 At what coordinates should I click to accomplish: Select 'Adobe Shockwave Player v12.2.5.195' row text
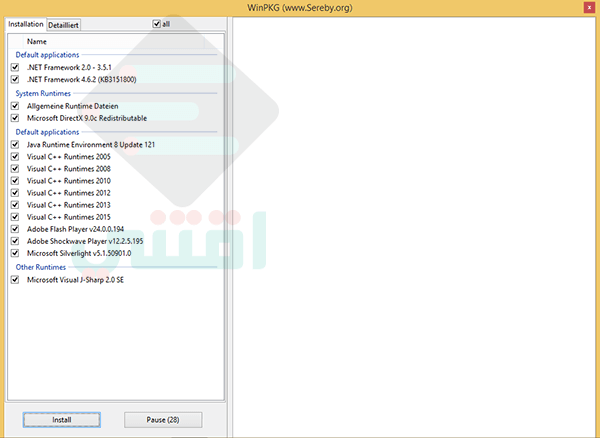coord(85,241)
